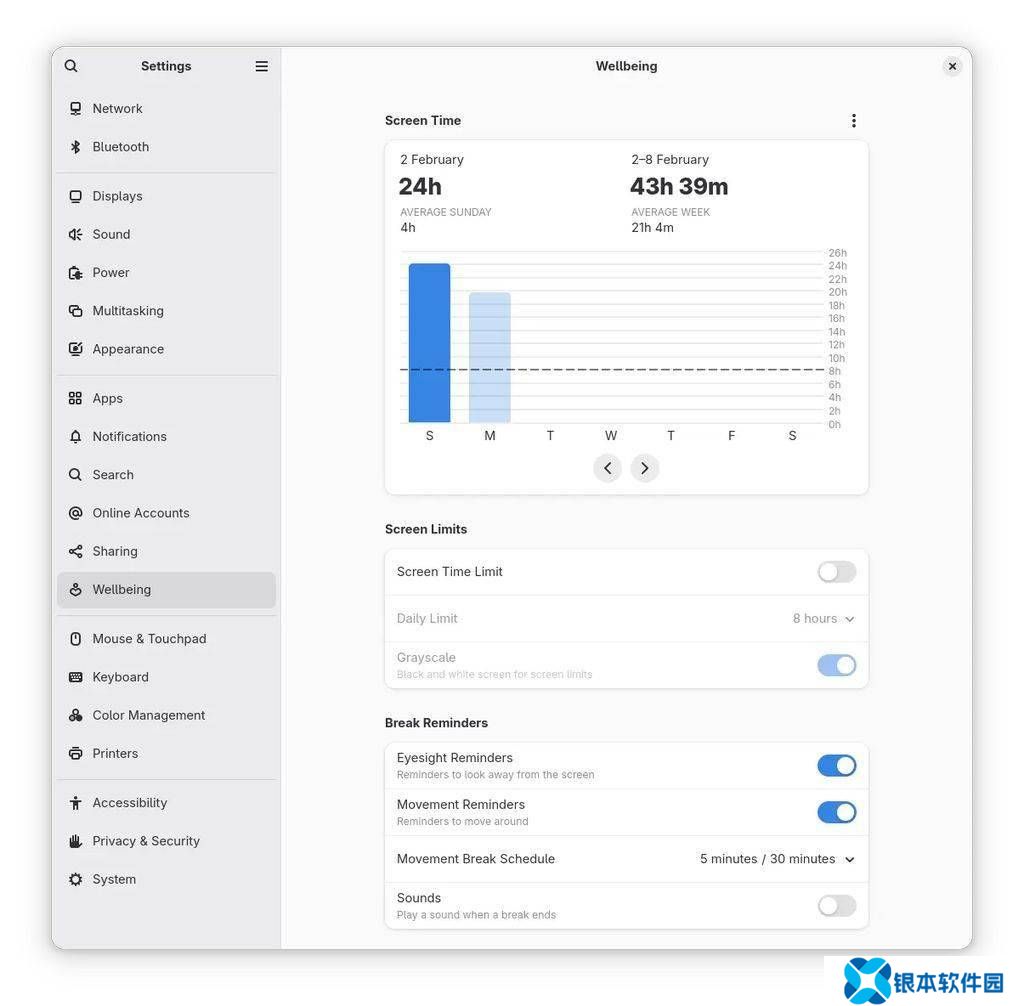This screenshot has height=1006, width=1024.
Task: Click the search icon in Settings header
Action: [x=71, y=66]
